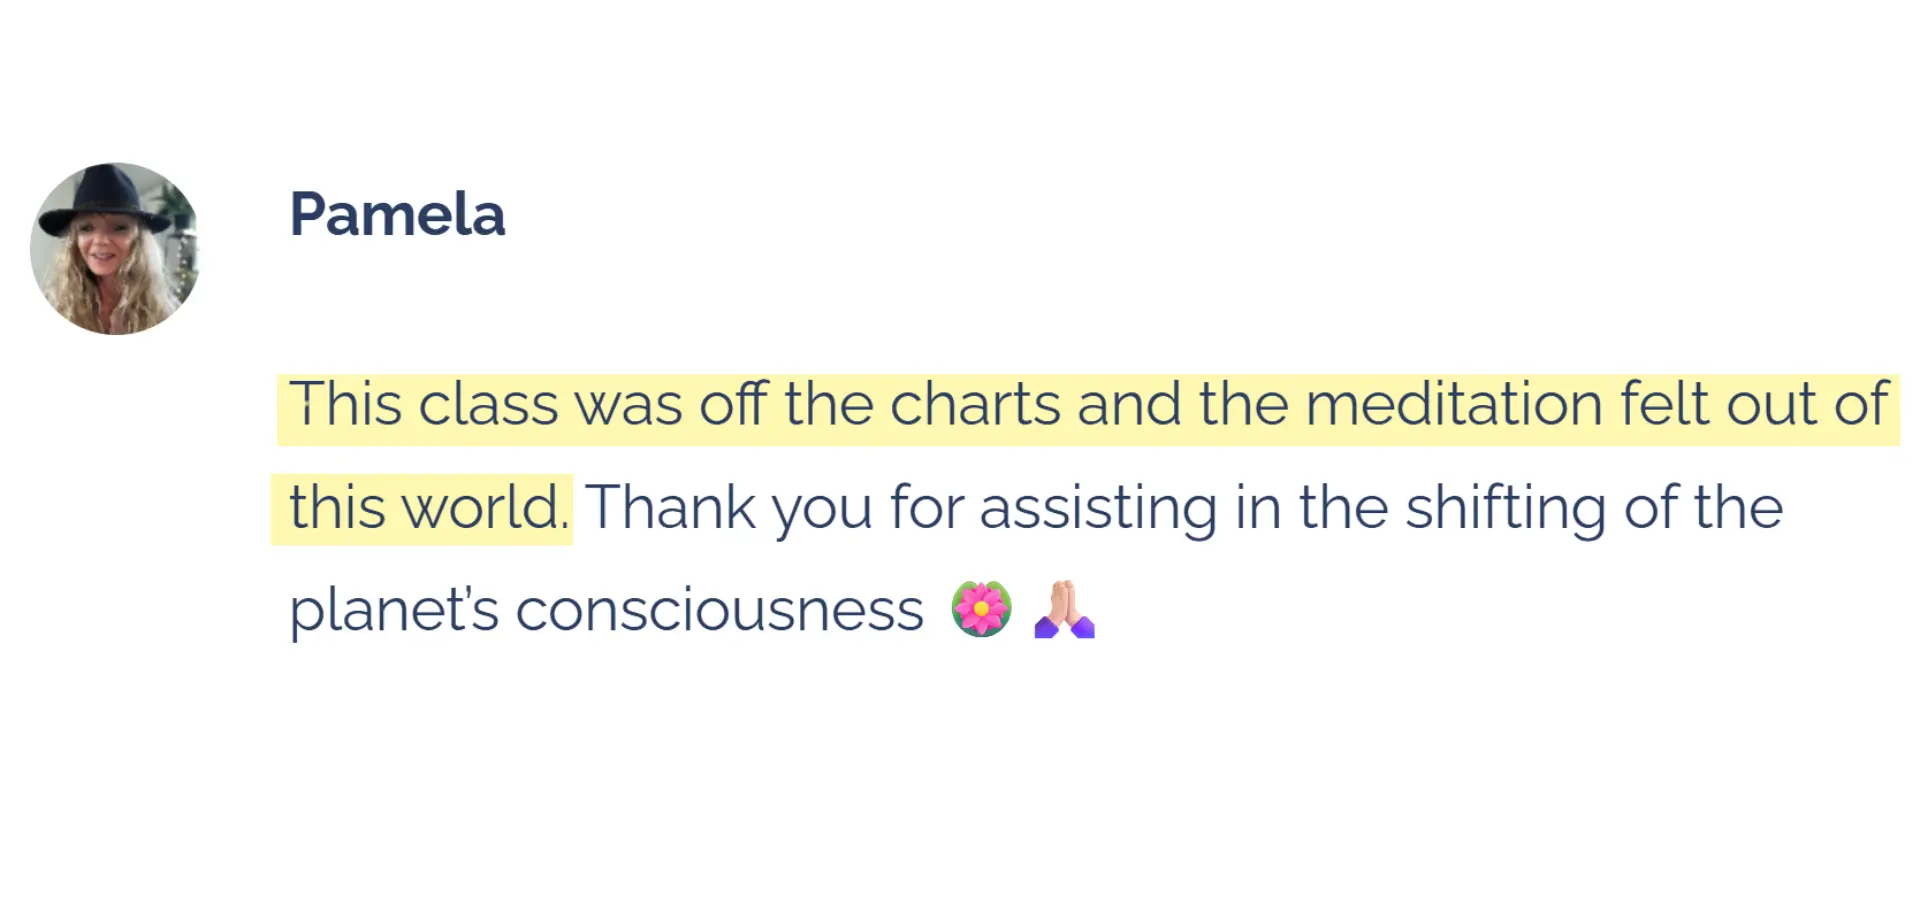Click the black hat in Pamela's avatar
Screen dimensions: 1920x900
click(107, 198)
